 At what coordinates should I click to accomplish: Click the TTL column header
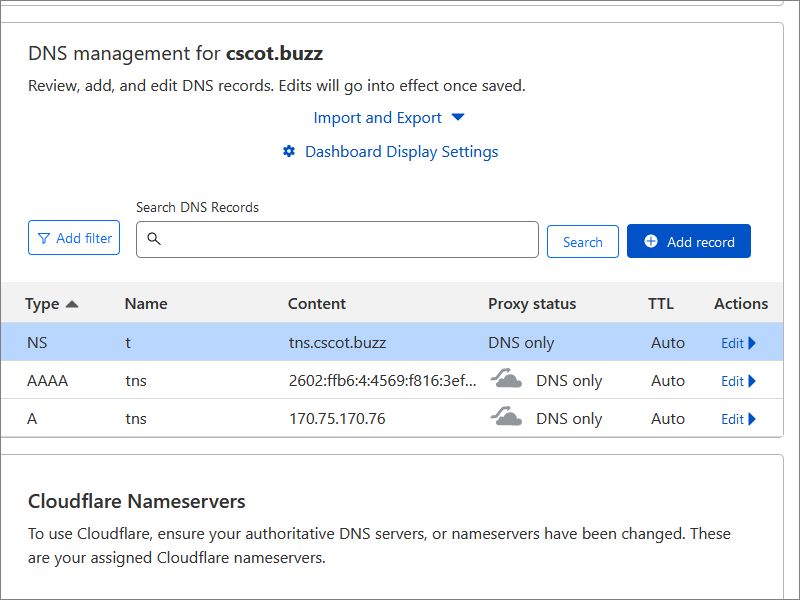[x=660, y=303]
